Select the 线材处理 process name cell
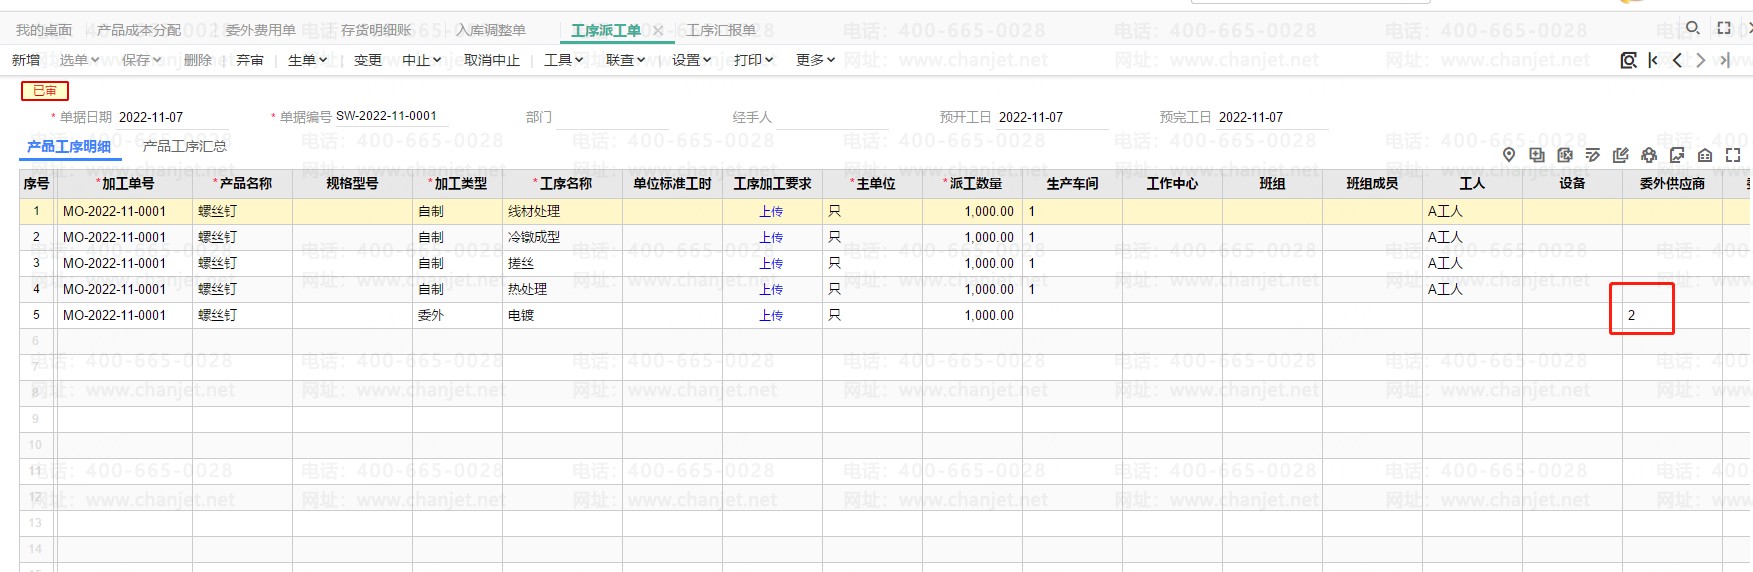This screenshot has width=1753, height=572. coord(563,211)
